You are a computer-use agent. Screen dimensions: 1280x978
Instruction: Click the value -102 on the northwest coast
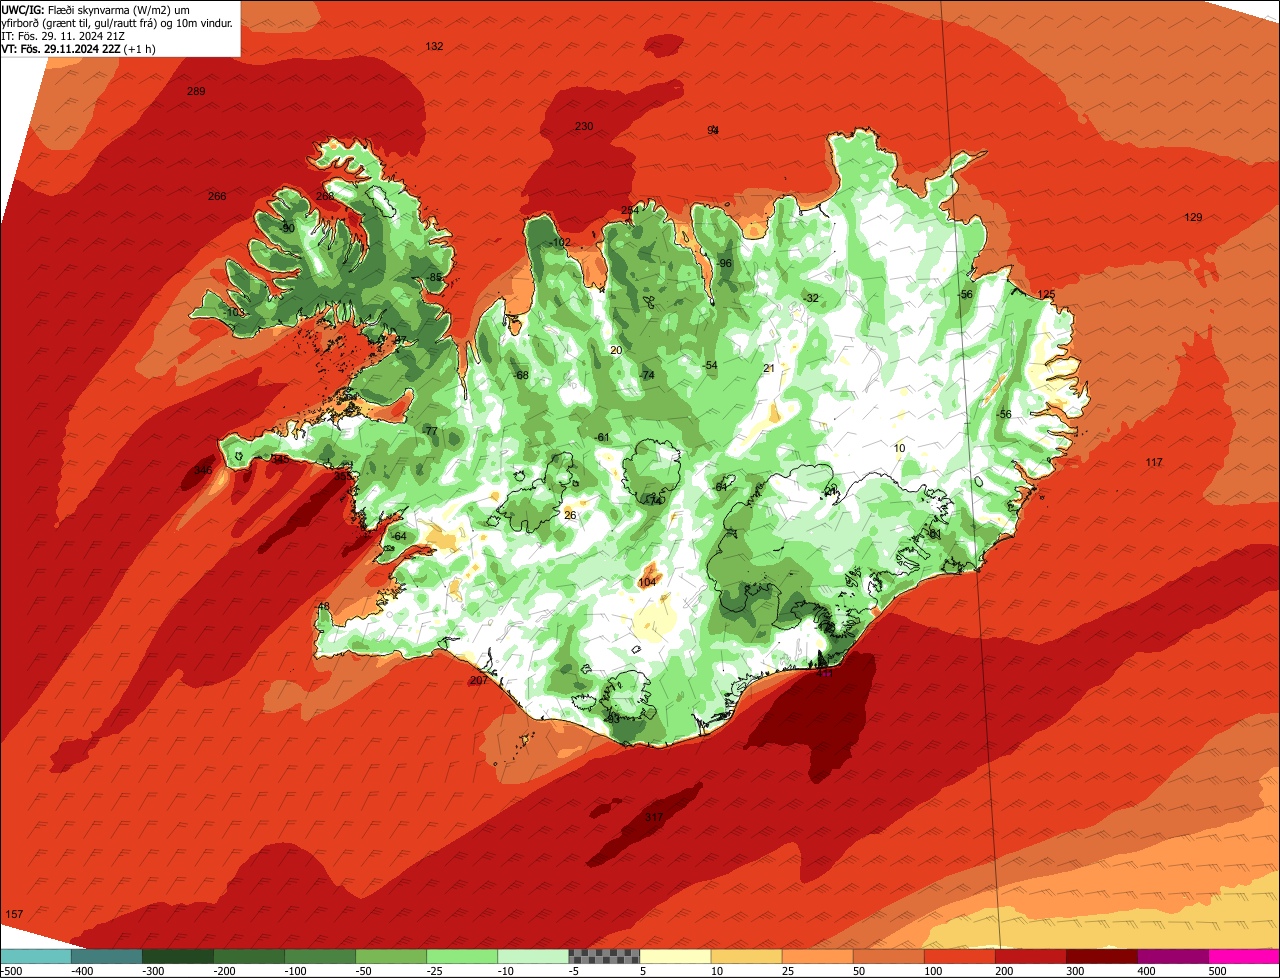(x=560, y=243)
